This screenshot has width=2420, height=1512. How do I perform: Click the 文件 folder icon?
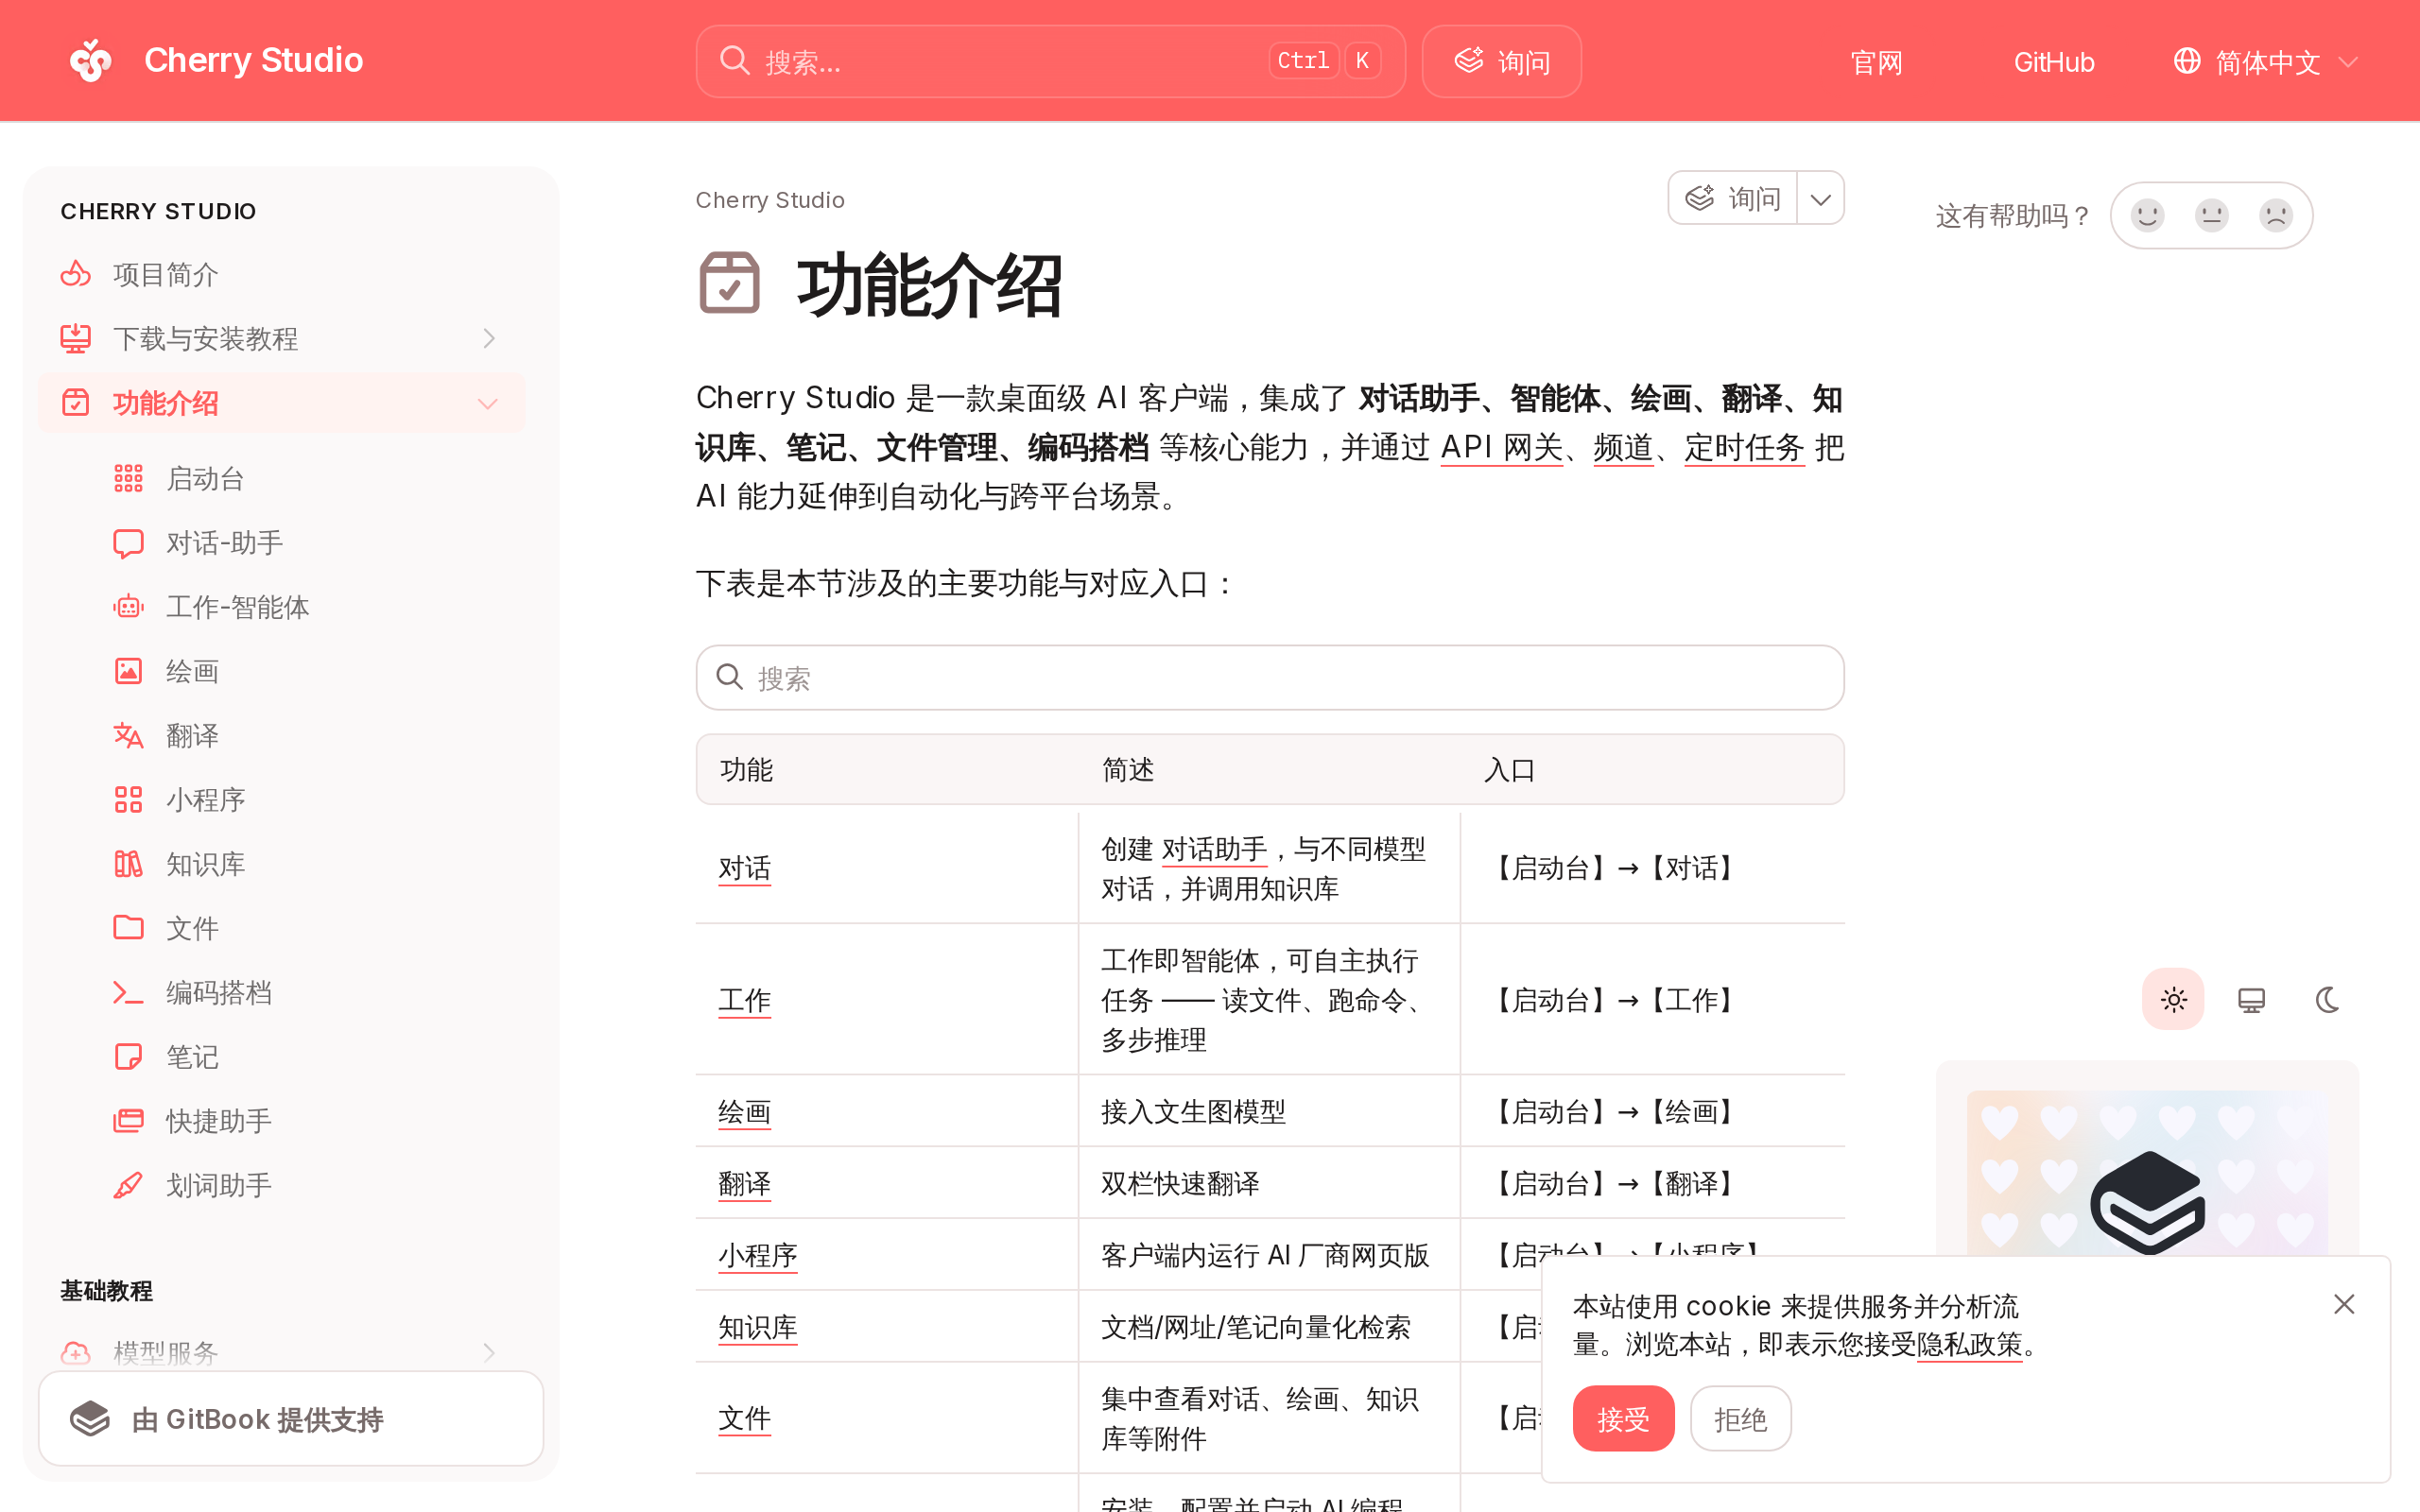[128, 927]
